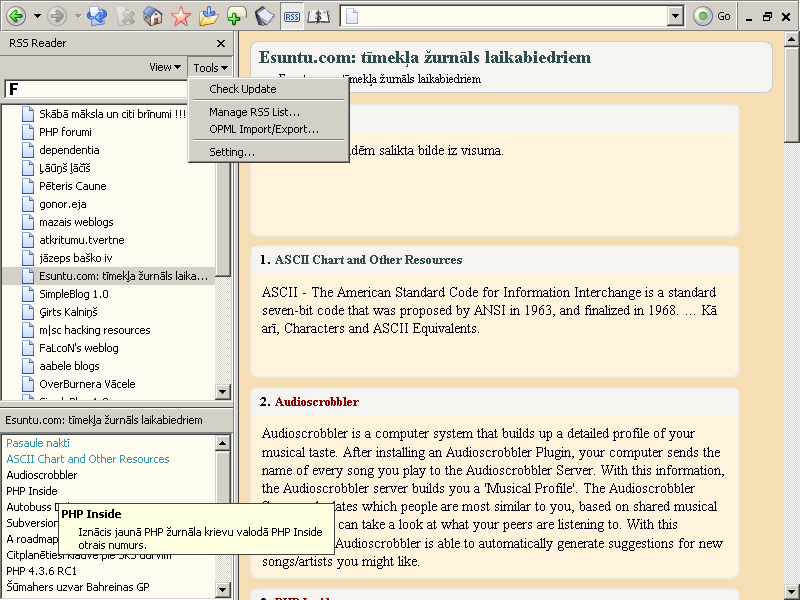
Task: Open the ASCII Chart and Other Resources link
Action: point(368,260)
